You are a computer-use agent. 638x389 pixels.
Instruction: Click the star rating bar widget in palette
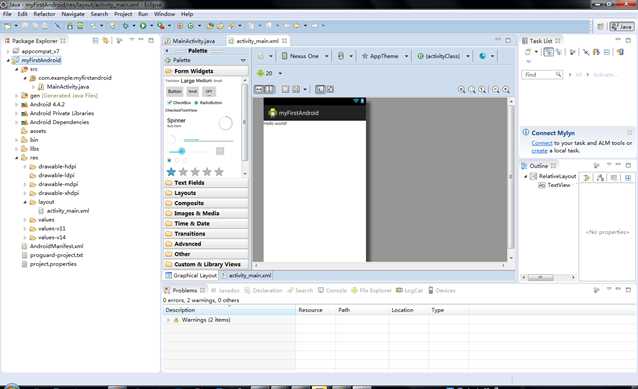point(195,172)
